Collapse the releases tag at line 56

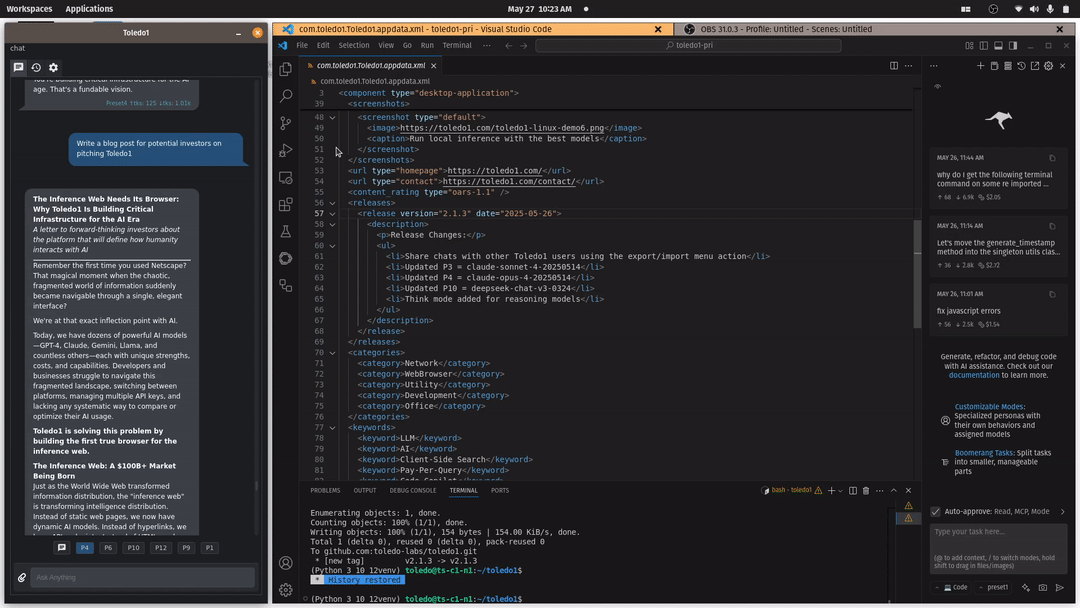(x=333, y=203)
